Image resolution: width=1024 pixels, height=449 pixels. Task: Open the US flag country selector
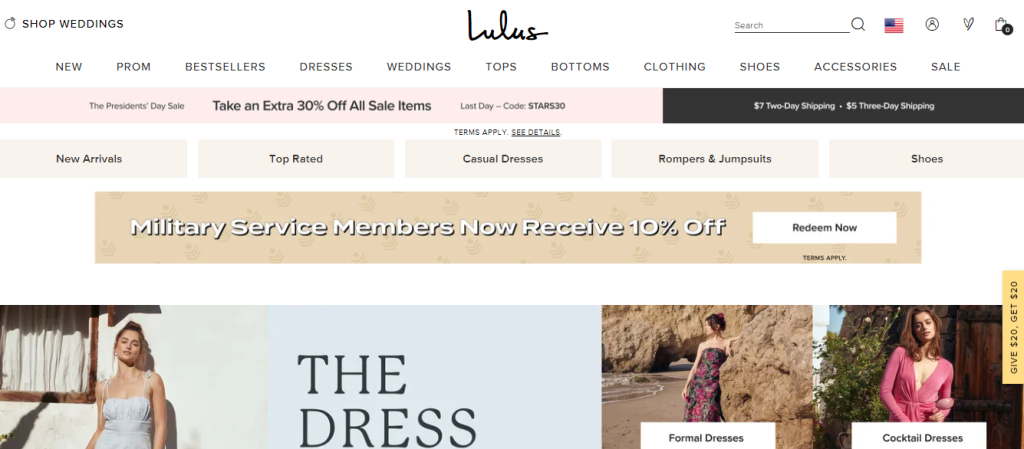pos(893,25)
